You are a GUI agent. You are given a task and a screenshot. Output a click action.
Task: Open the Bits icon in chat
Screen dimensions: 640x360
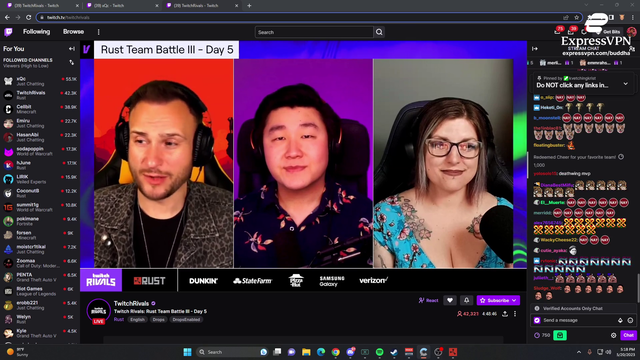620,320
